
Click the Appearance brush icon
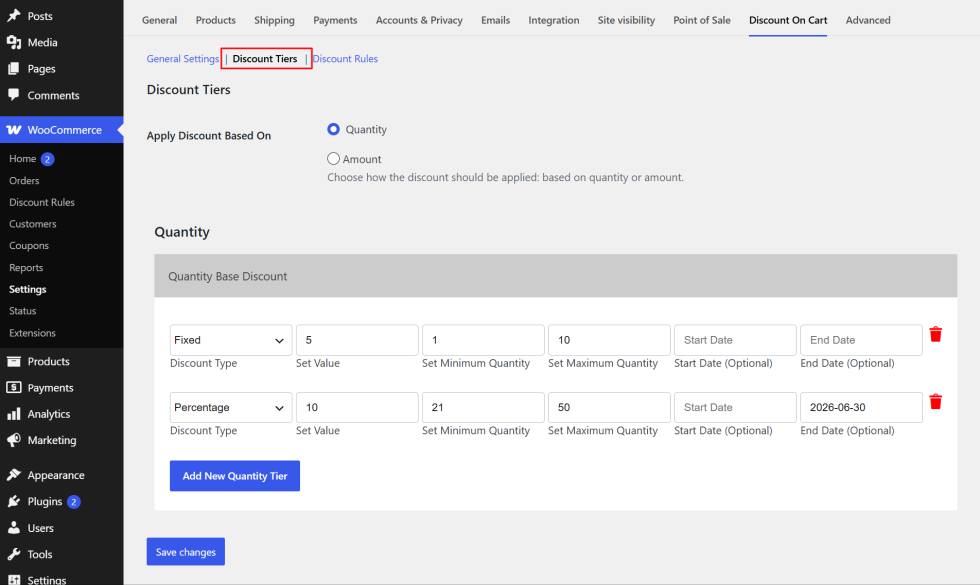14,475
